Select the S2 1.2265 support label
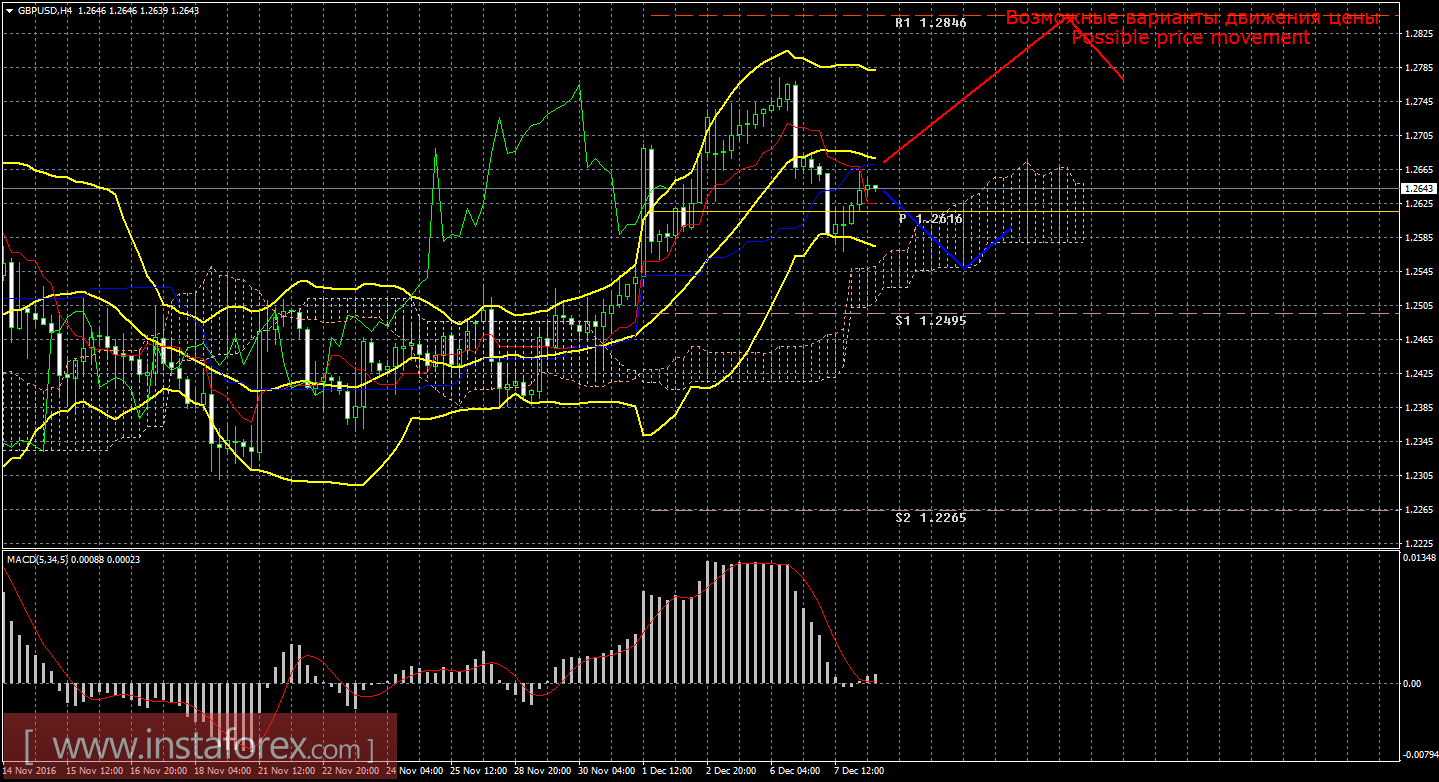Screen dimensions: 1439x782 [930, 518]
